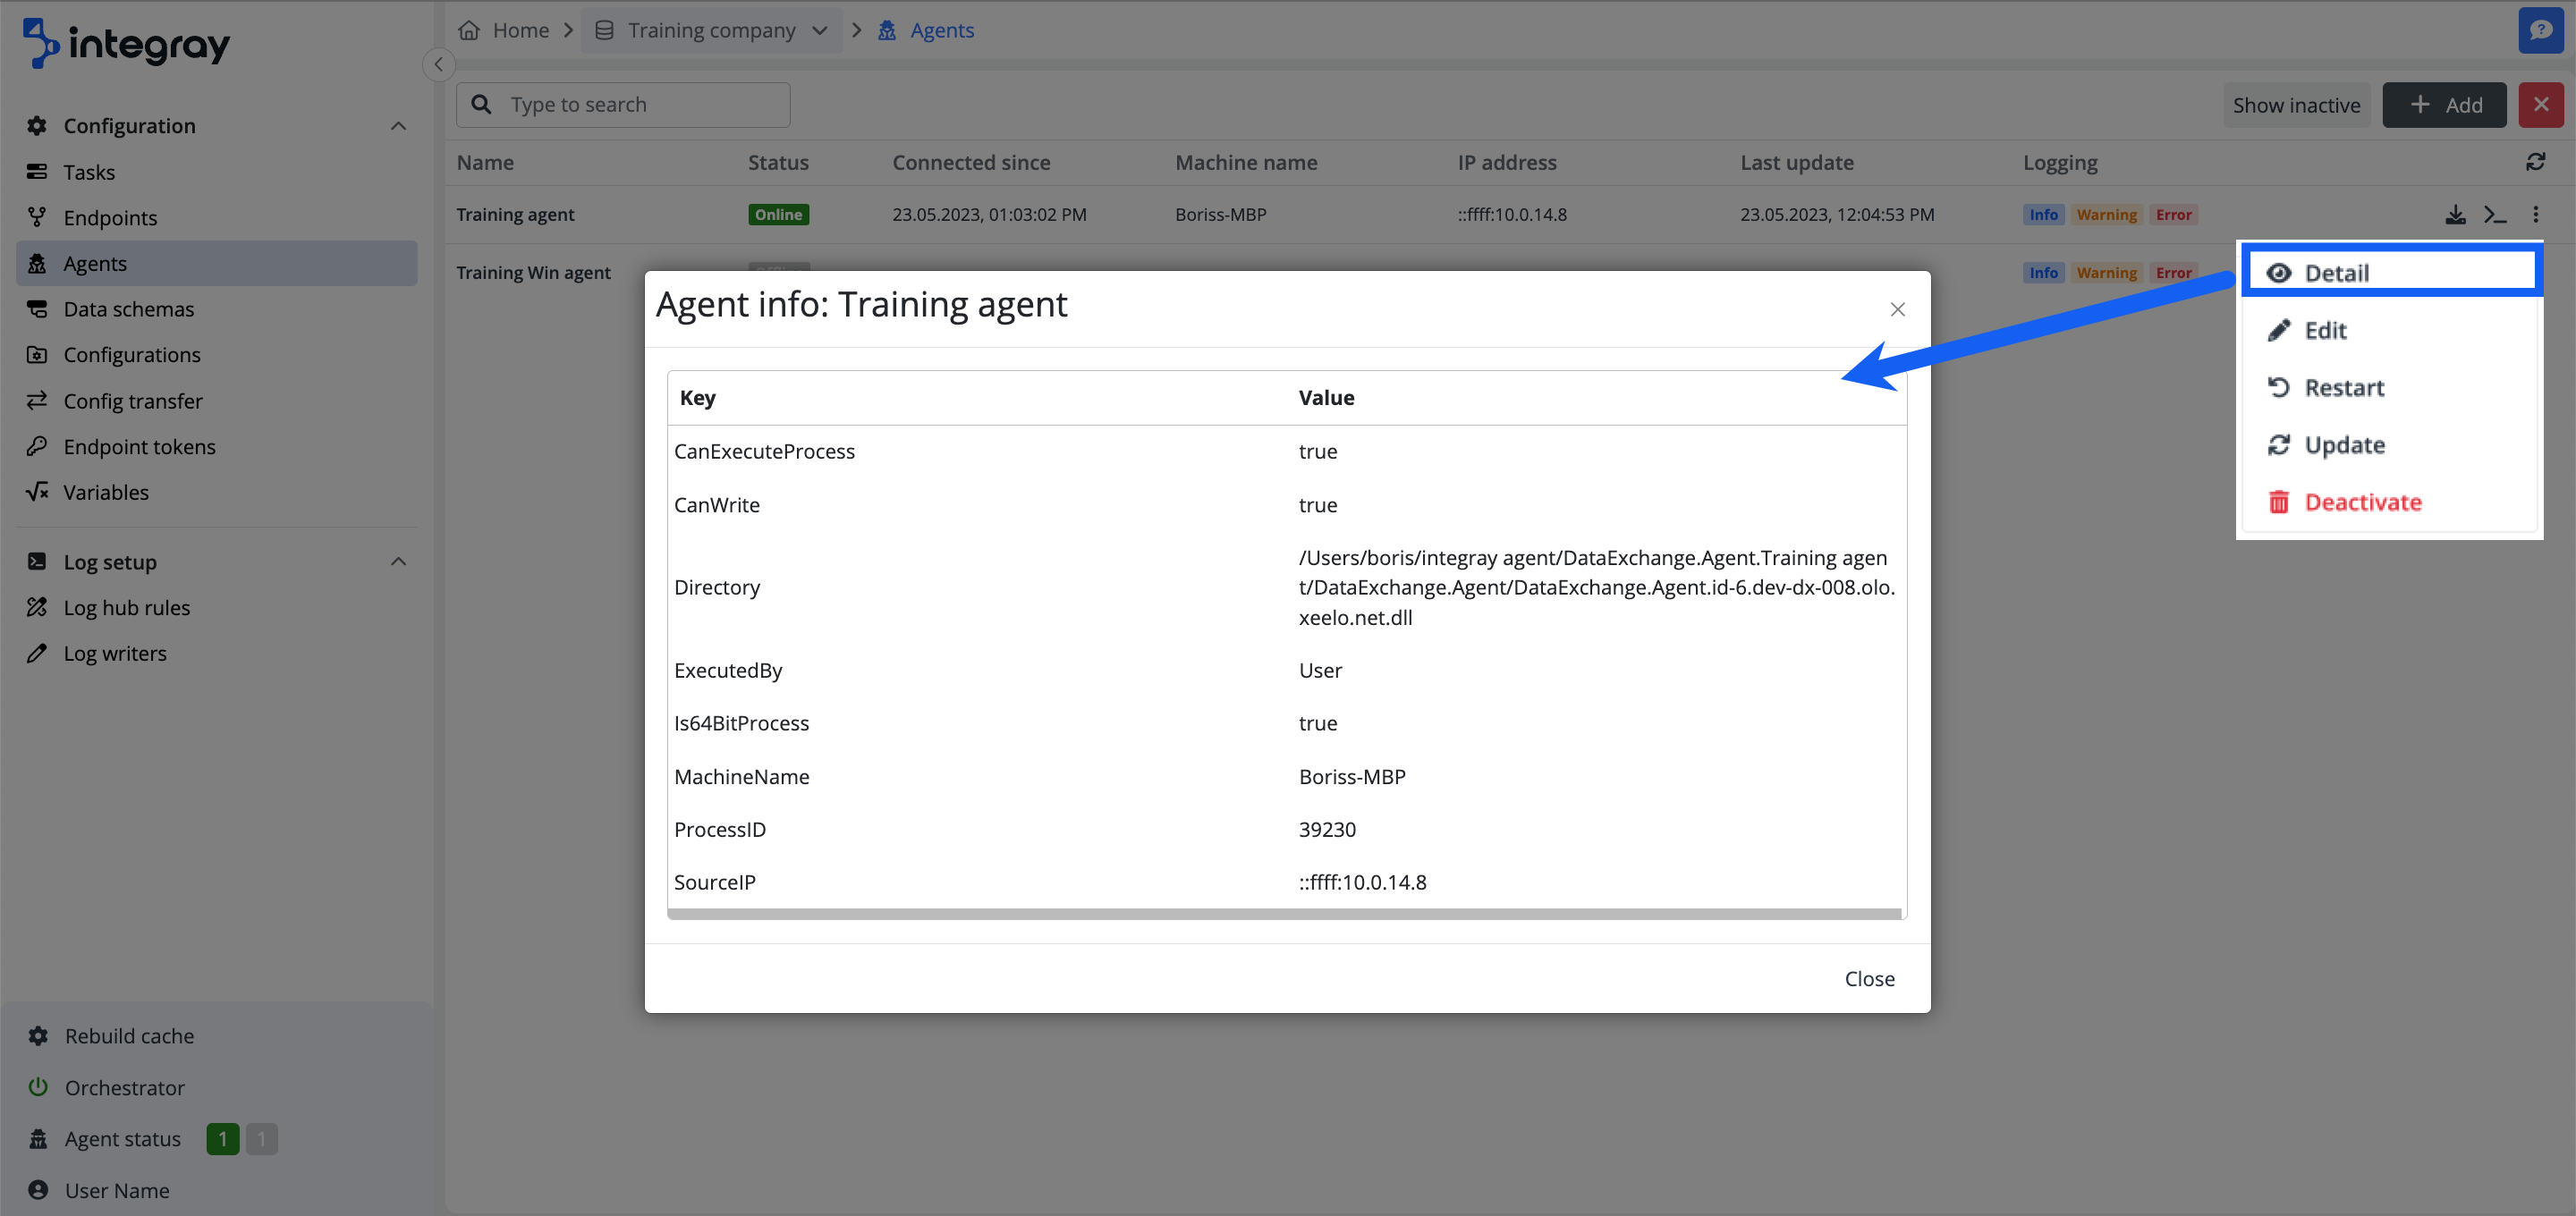Toggle the Show inactive button

[2296, 105]
